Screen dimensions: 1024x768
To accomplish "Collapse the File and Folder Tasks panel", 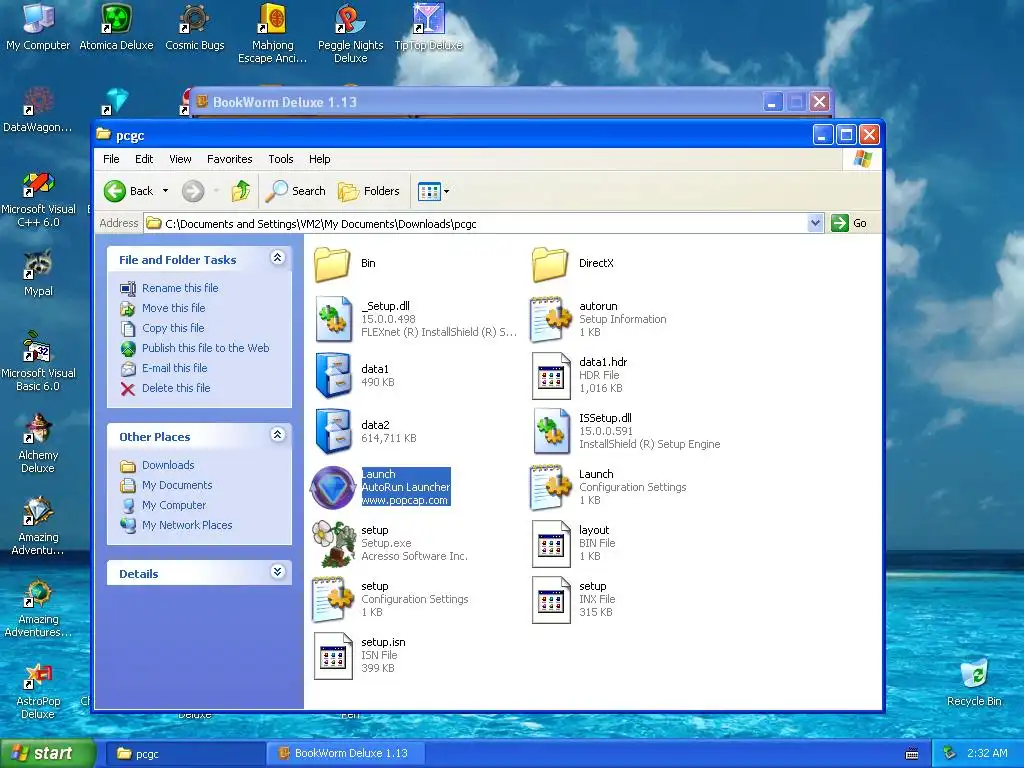I will [278, 258].
